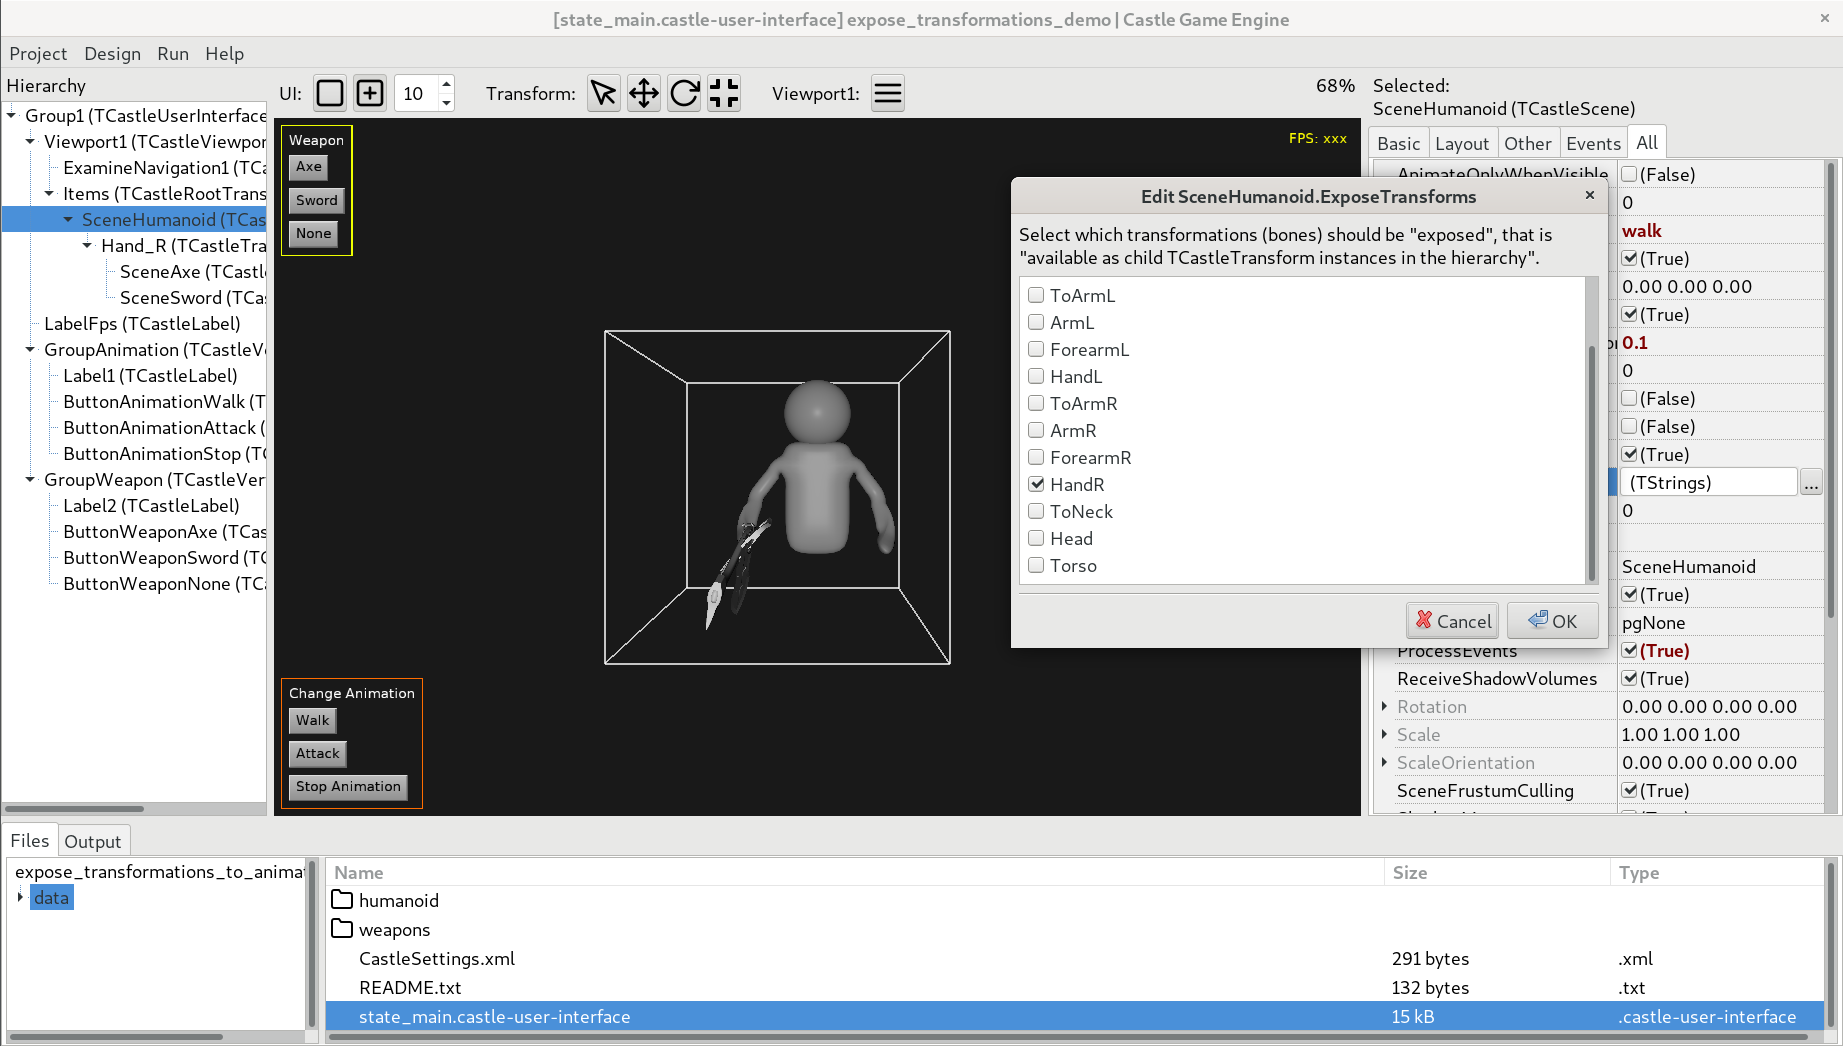Image resolution: width=1843 pixels, height=1046 pixels.
Task: Switch to the Events properties tab
Action: pos(1593,143)
